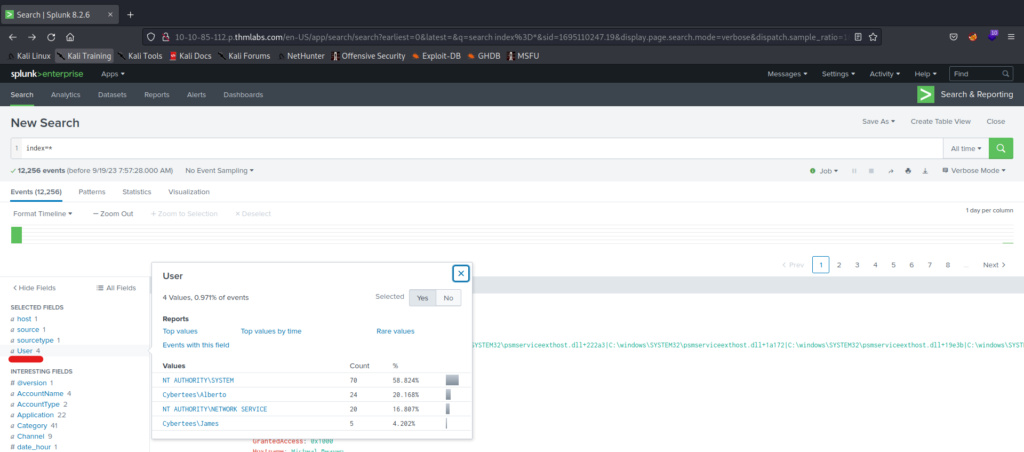The width and height of the screenshot is (1024, 452).
Task: Open the Visualization results tab
Action: pos(189,192)
